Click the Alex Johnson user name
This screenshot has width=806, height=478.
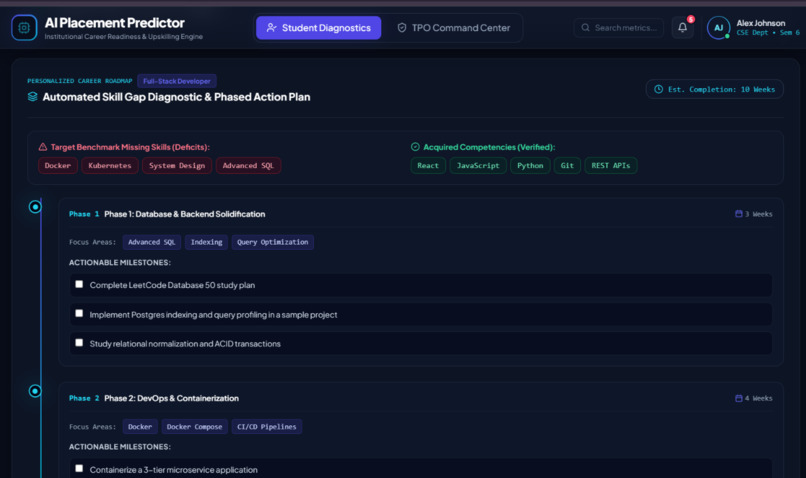(761, 23)
